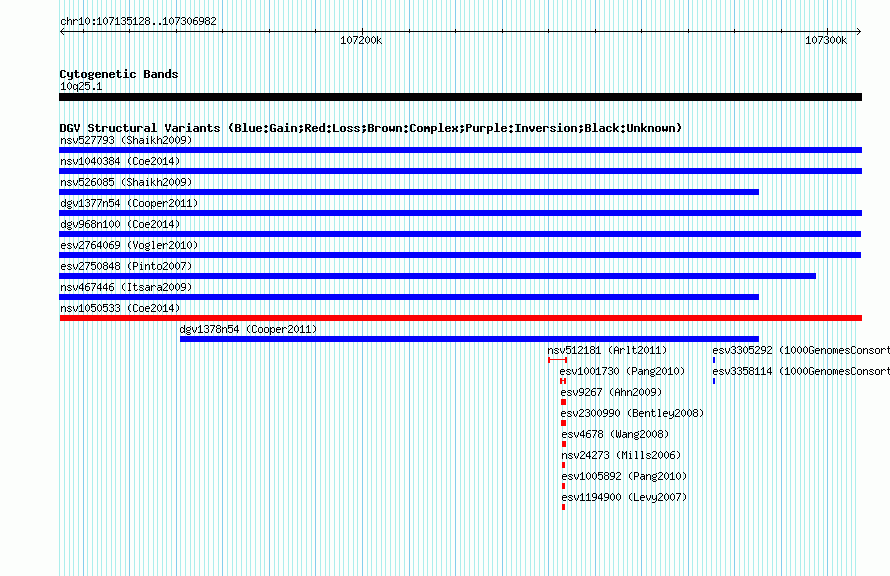This screenshot has width=890, height=576.
Task: Click the 10q25.1 band label
Action: 81,86
